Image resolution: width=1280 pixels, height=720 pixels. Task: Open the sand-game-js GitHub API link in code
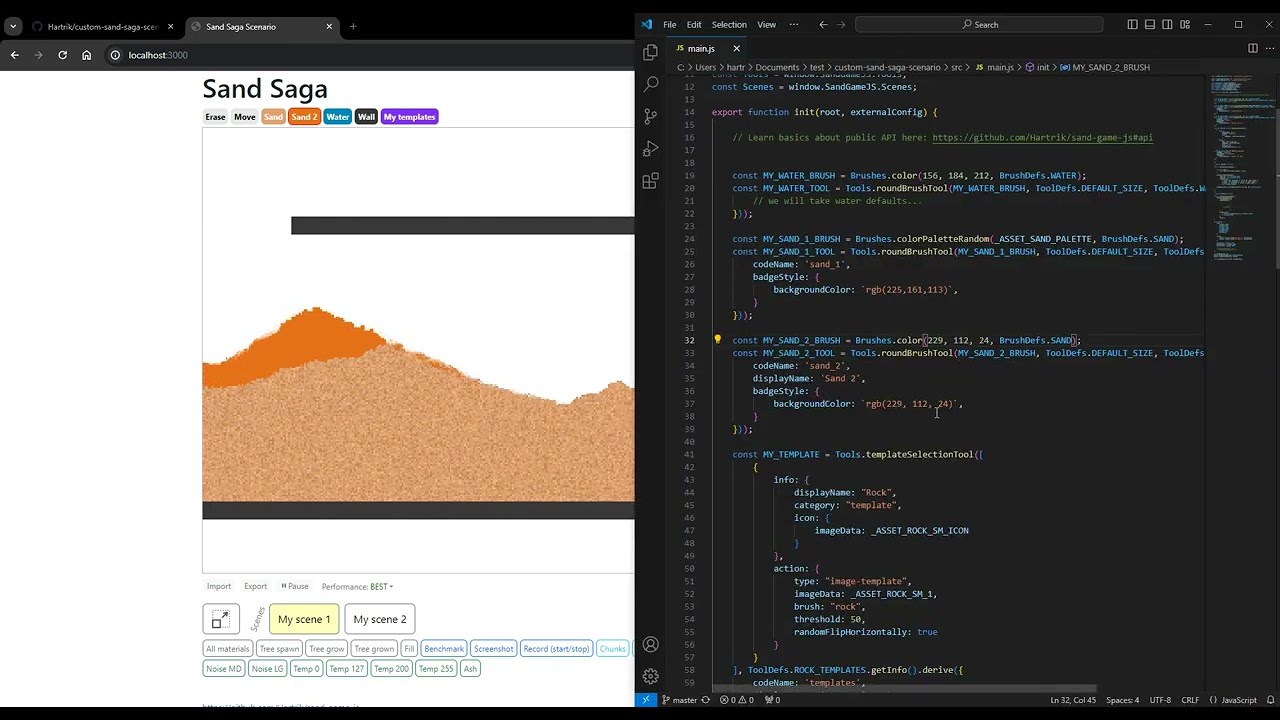(x=1042, y=137)
